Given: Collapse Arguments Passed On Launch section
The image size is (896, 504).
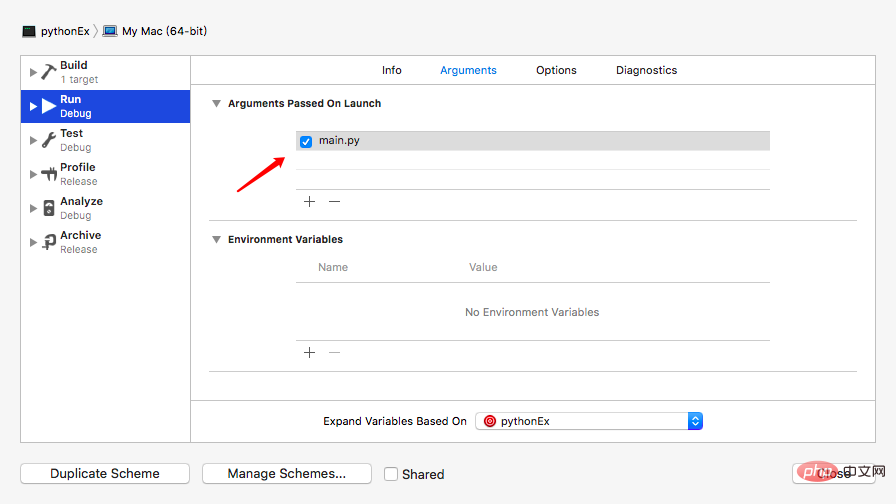Looking at the screenshot, I should (216, 104).
